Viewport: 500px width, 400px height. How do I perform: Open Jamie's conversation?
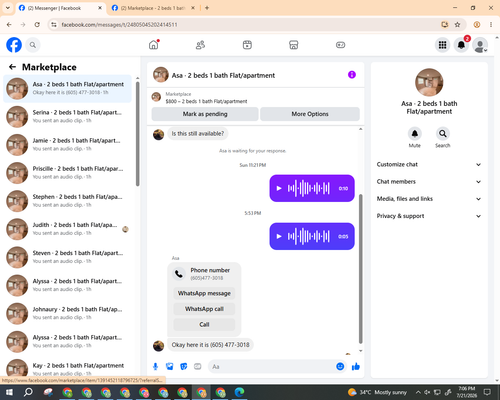pos(67,145)
